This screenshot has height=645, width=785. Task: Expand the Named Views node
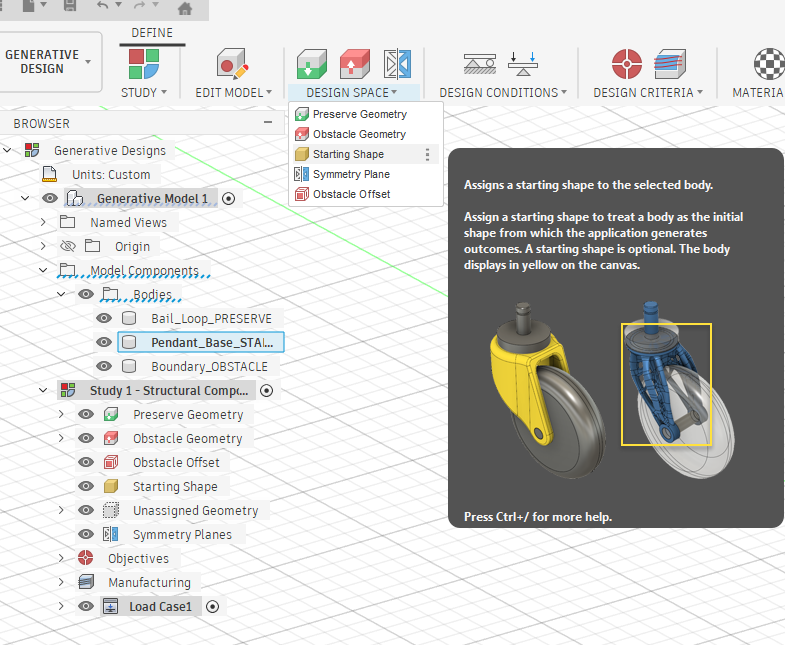coord(43,222)
